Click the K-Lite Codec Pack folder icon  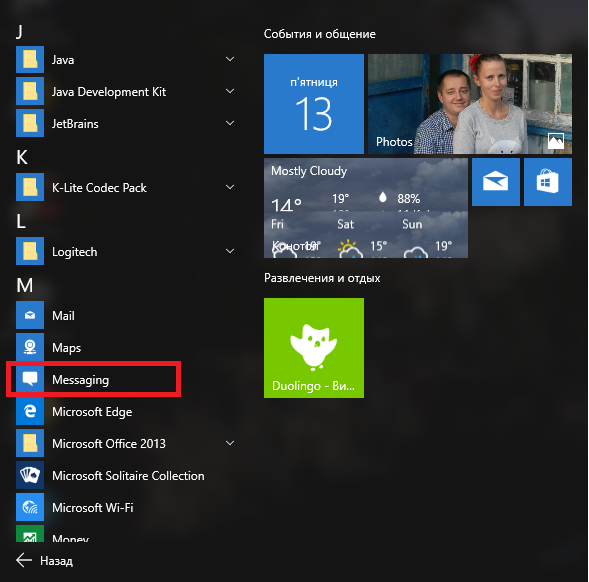tap(30, 187)
